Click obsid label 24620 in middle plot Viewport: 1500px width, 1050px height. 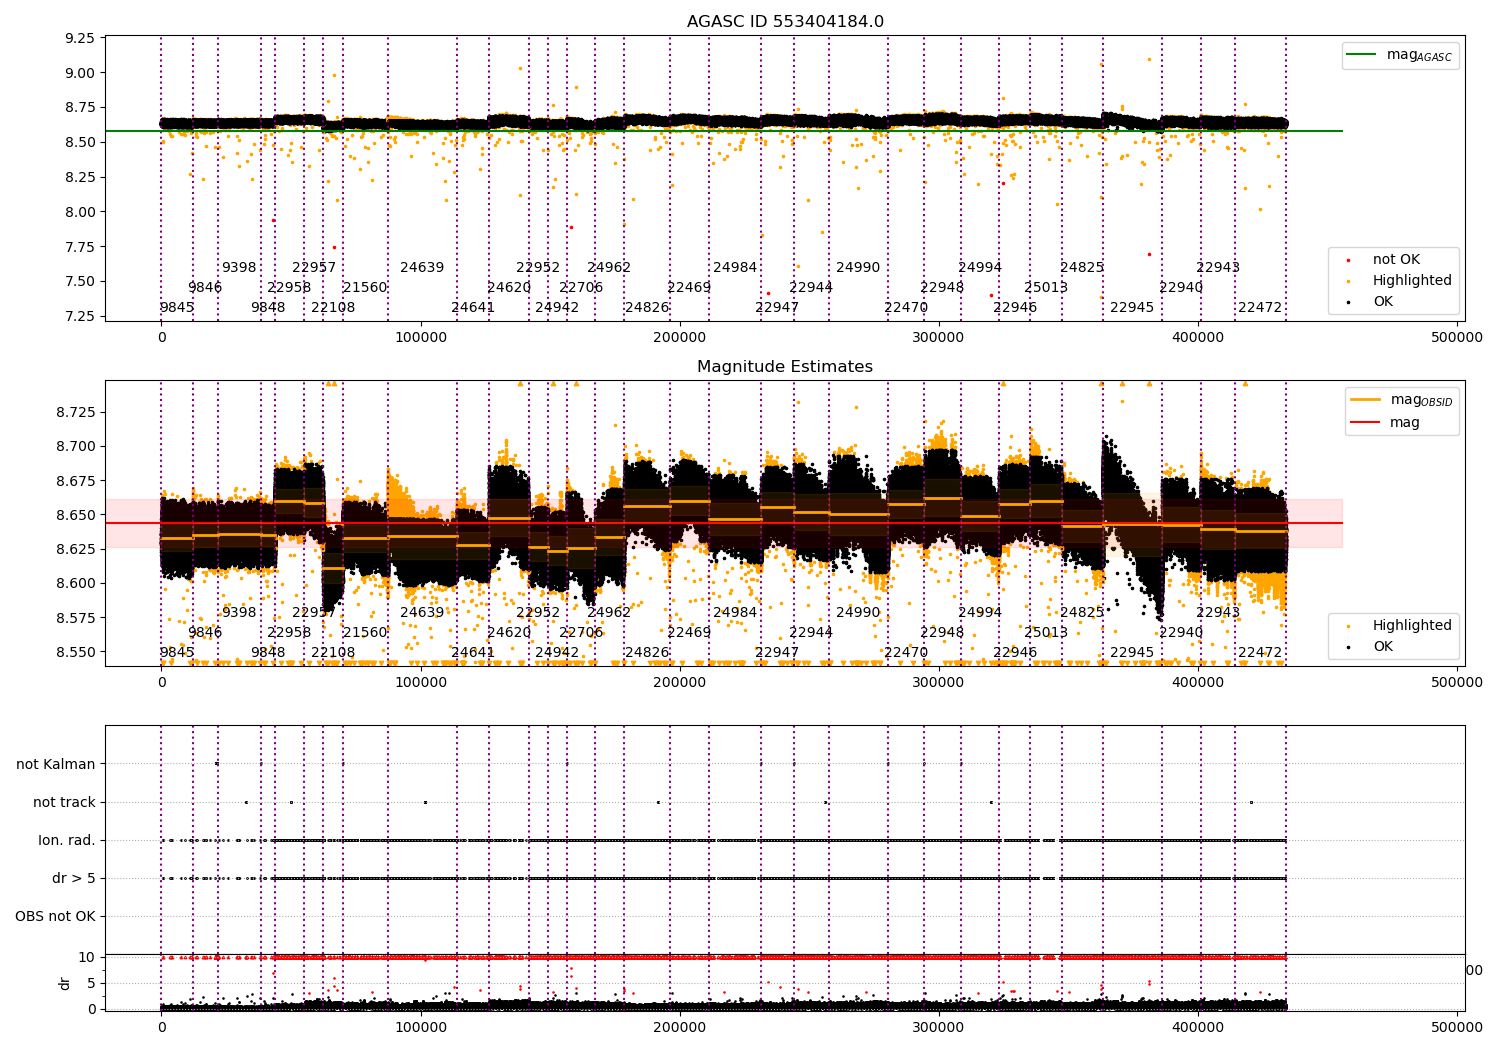509,632
